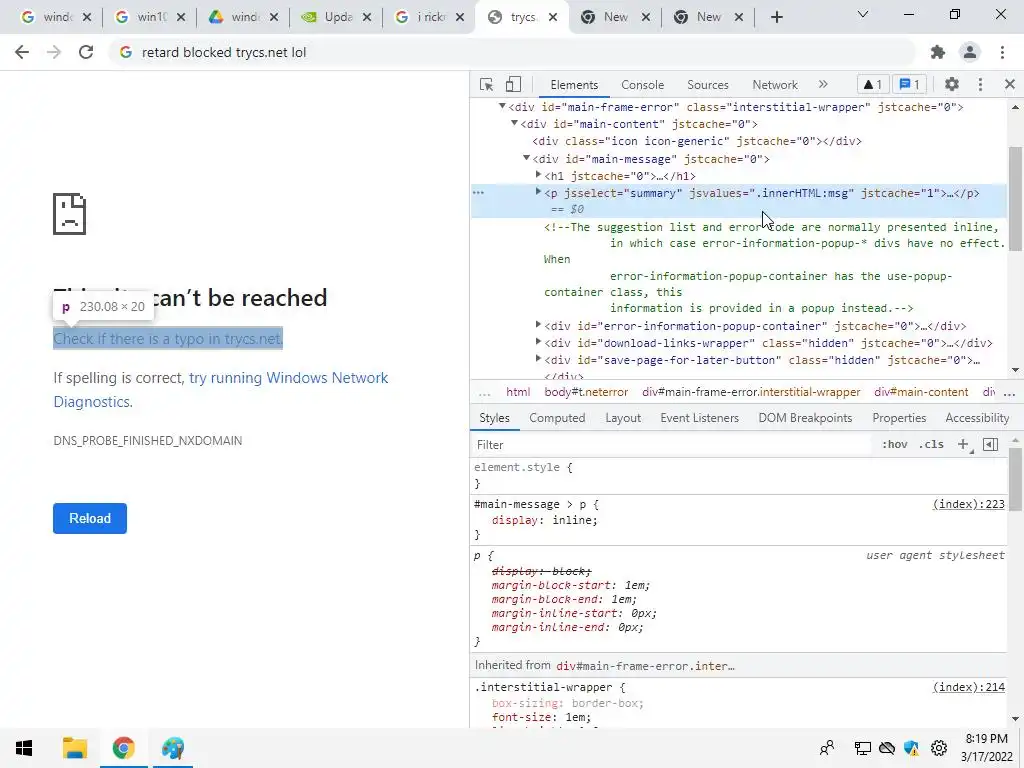This screenshot has width=1024, height=768.
Task: Switch to the Google Drive tab
Action: (244, 18)
